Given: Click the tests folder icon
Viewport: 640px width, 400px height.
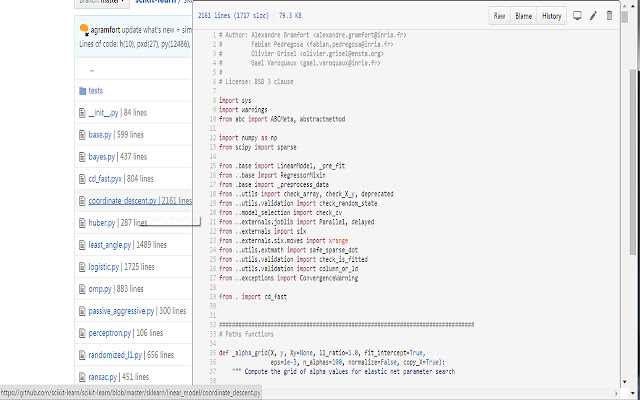Looking at the screenshot, I should [x=82, y=91].
